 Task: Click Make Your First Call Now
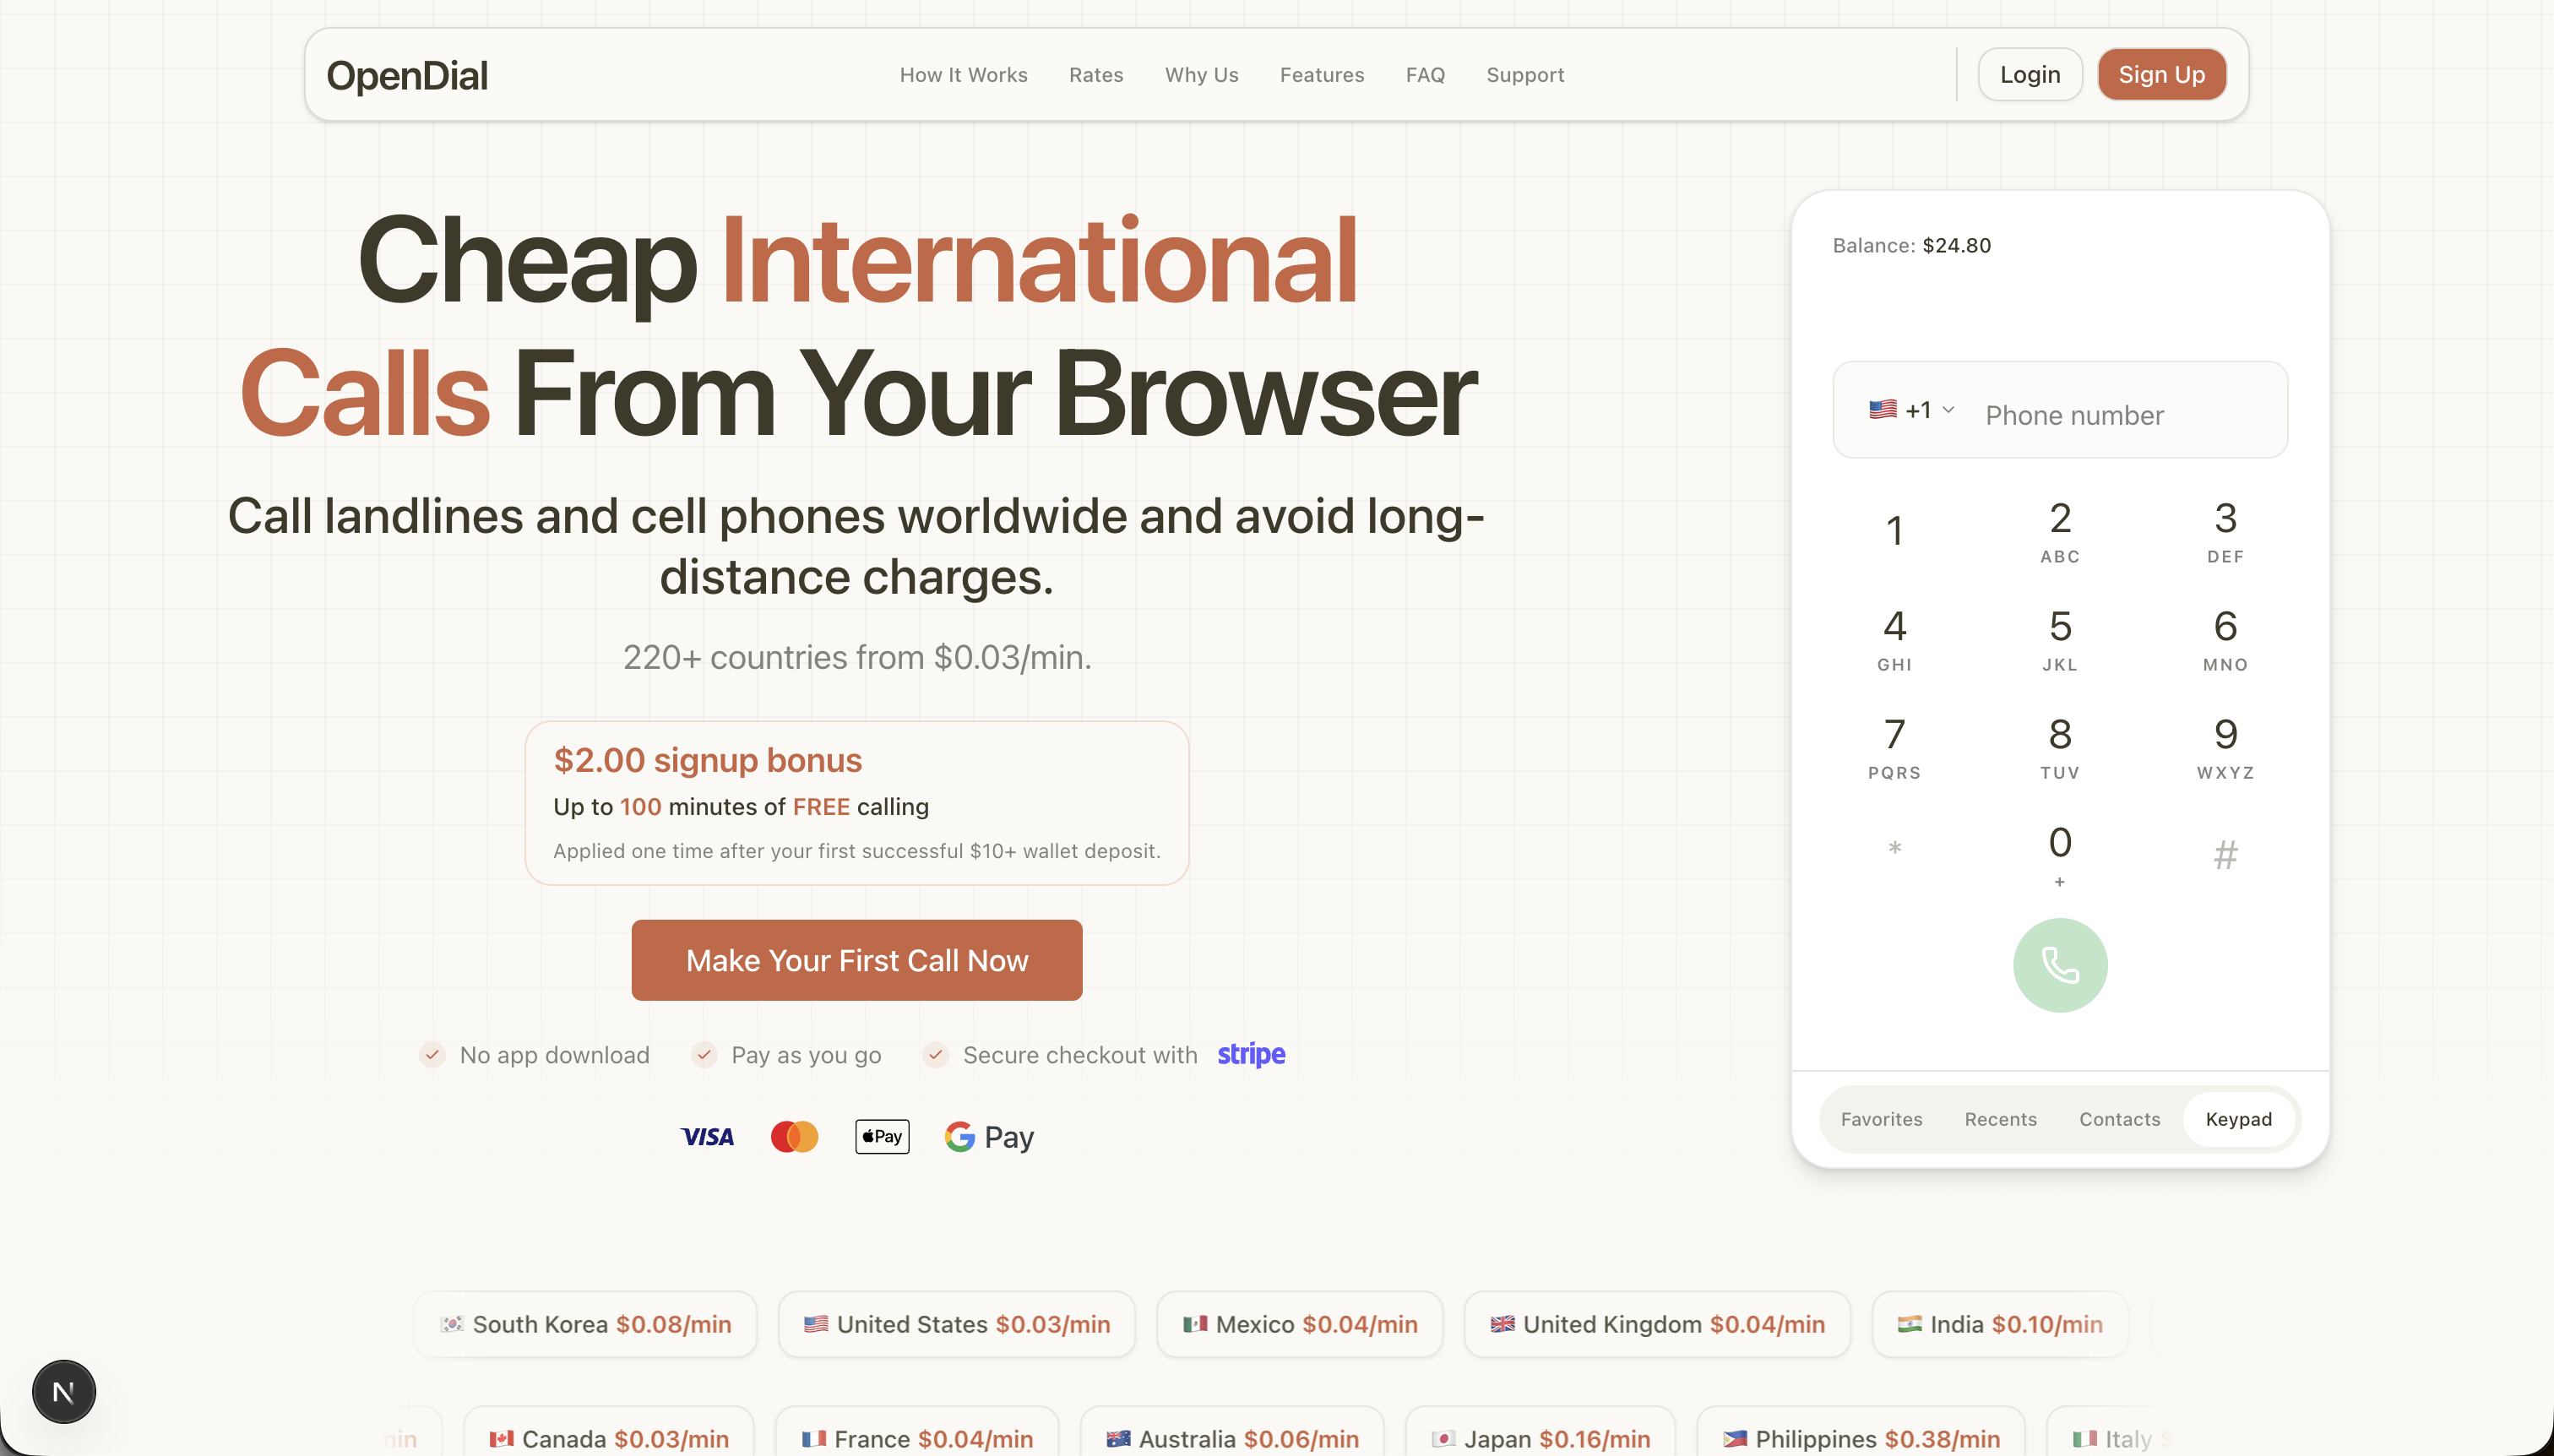tap(856, 960)
